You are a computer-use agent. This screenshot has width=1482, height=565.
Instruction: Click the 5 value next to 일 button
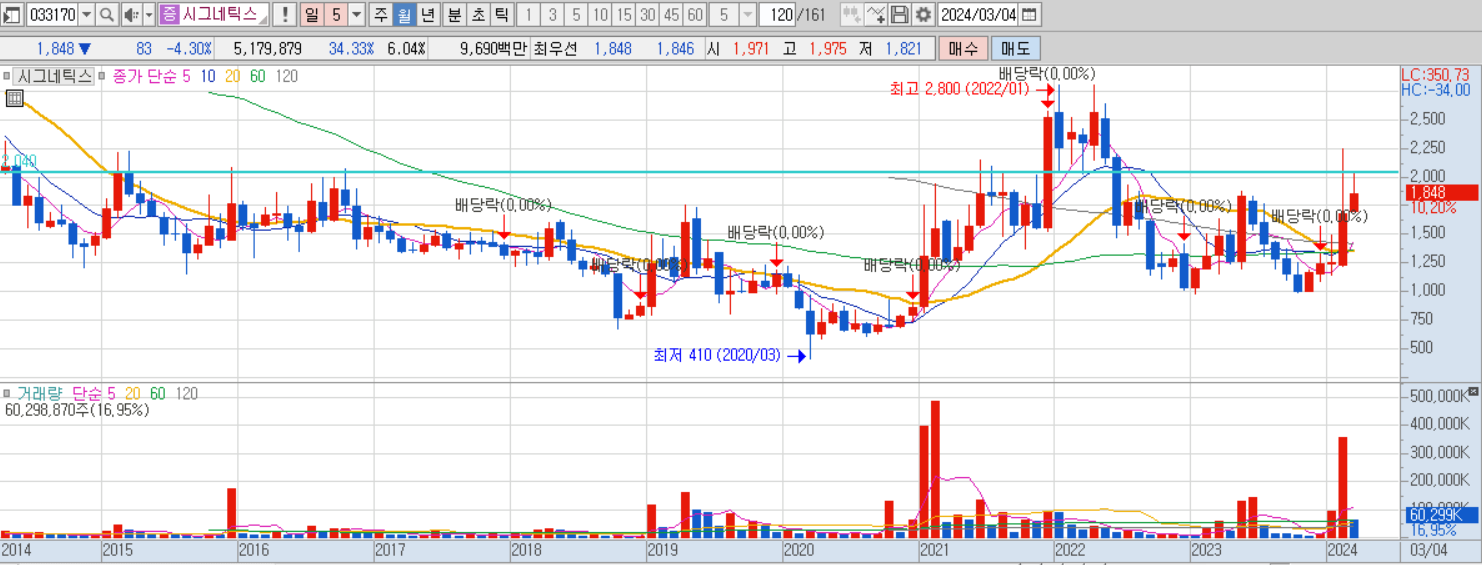coord(336,14)
